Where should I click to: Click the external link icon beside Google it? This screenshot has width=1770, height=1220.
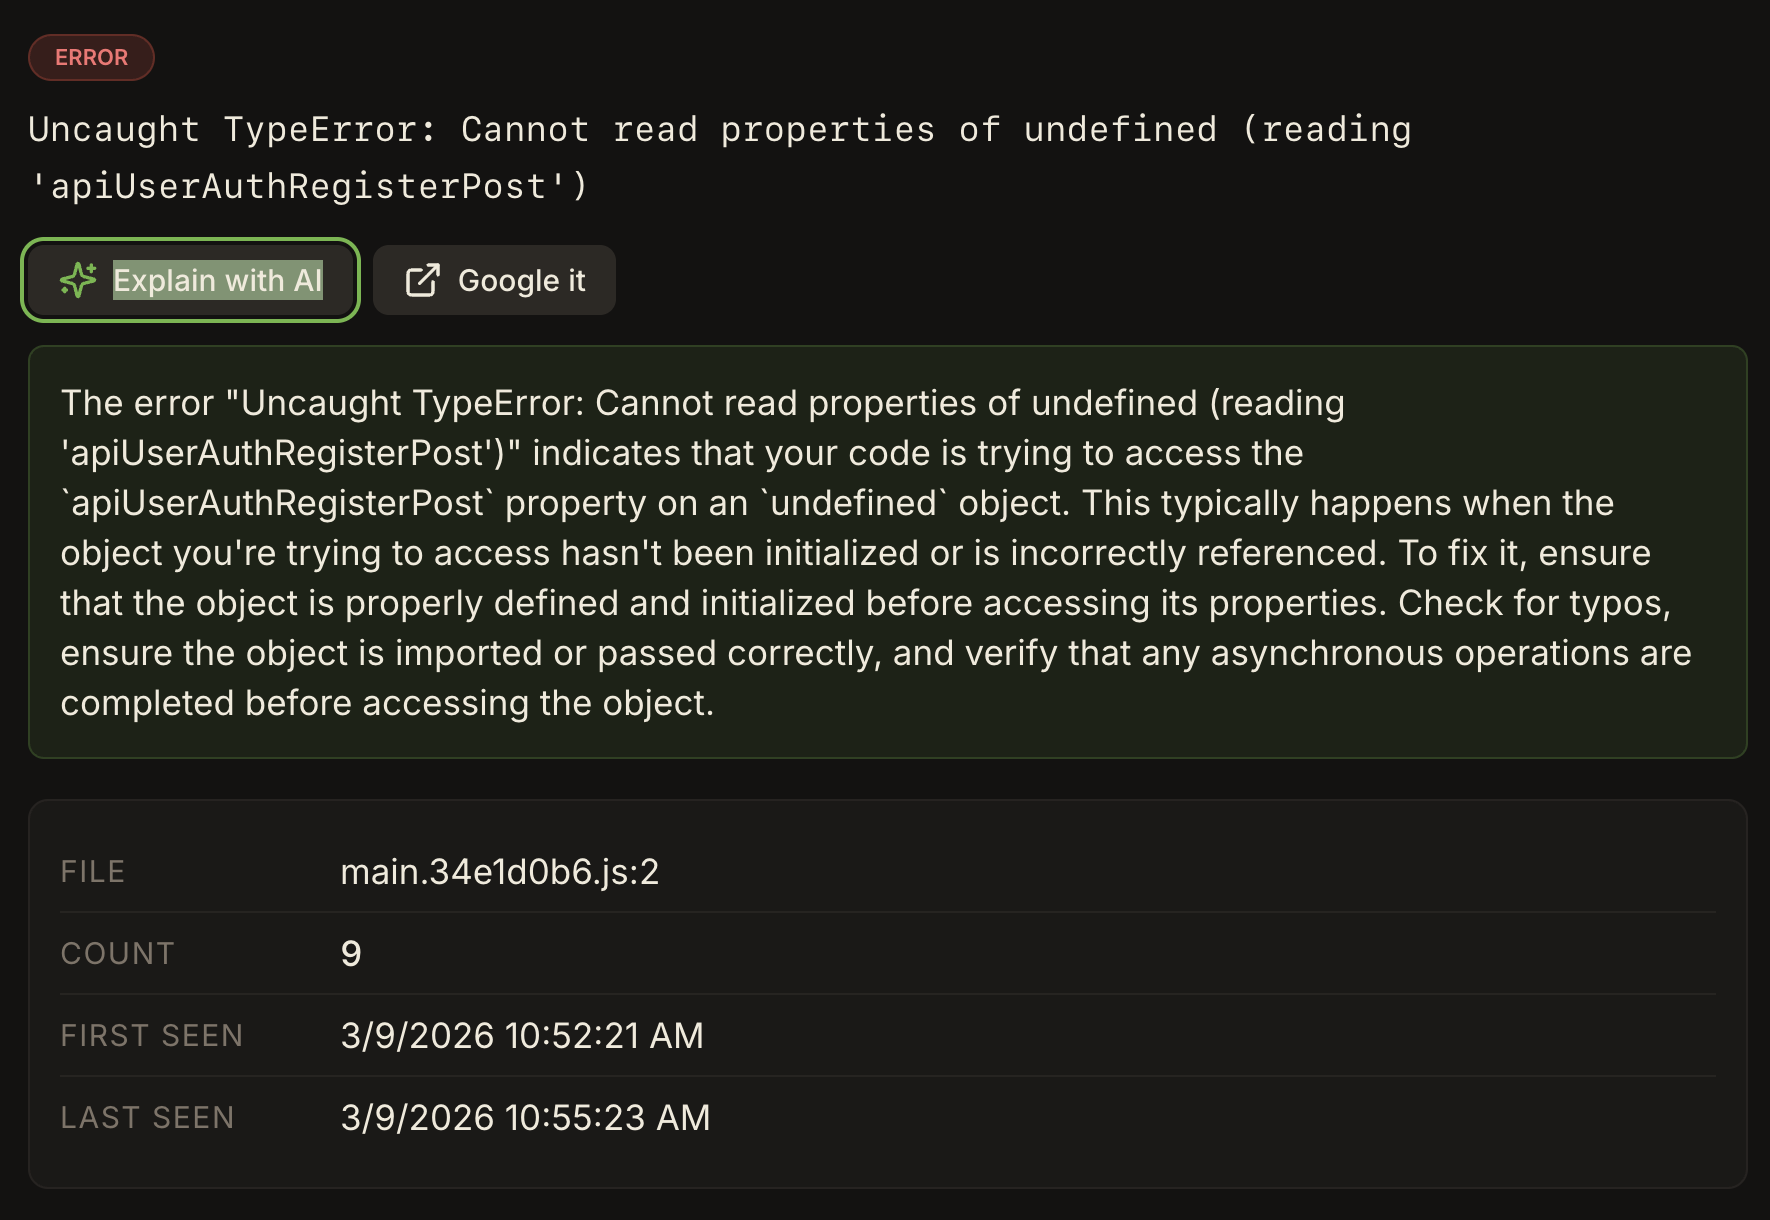(423, 281)
